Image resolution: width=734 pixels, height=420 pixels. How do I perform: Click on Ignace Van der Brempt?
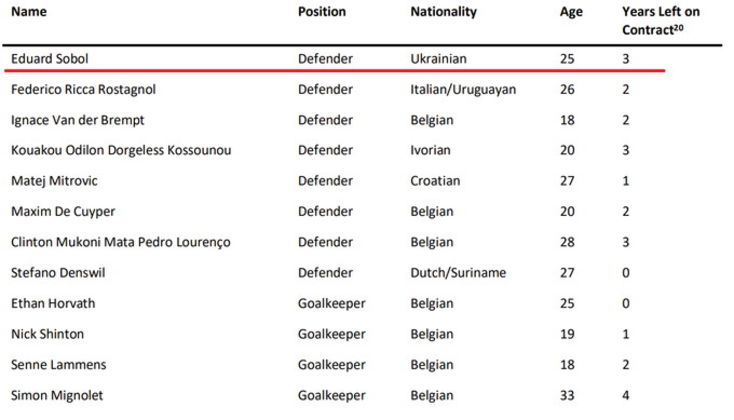click(x=78, y=120)
